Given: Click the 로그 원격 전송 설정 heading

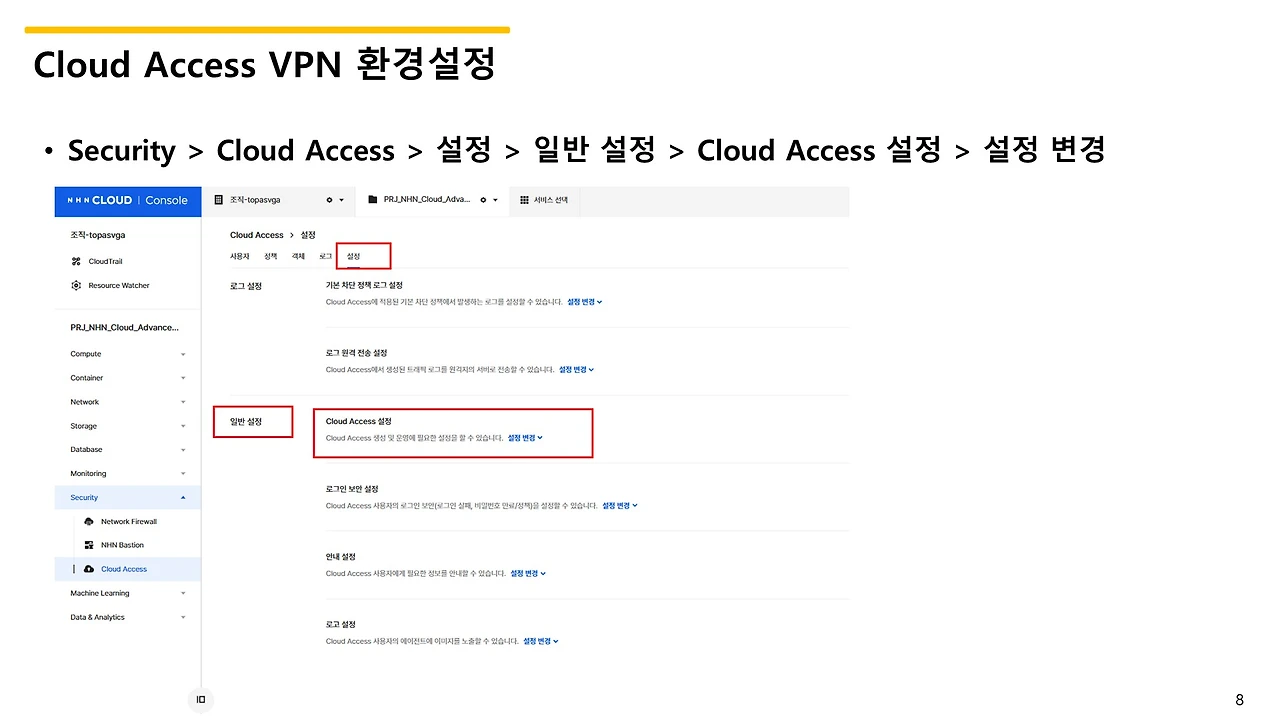Looking at the screenshot, I should pyautogui.click(x=356, y=353).
